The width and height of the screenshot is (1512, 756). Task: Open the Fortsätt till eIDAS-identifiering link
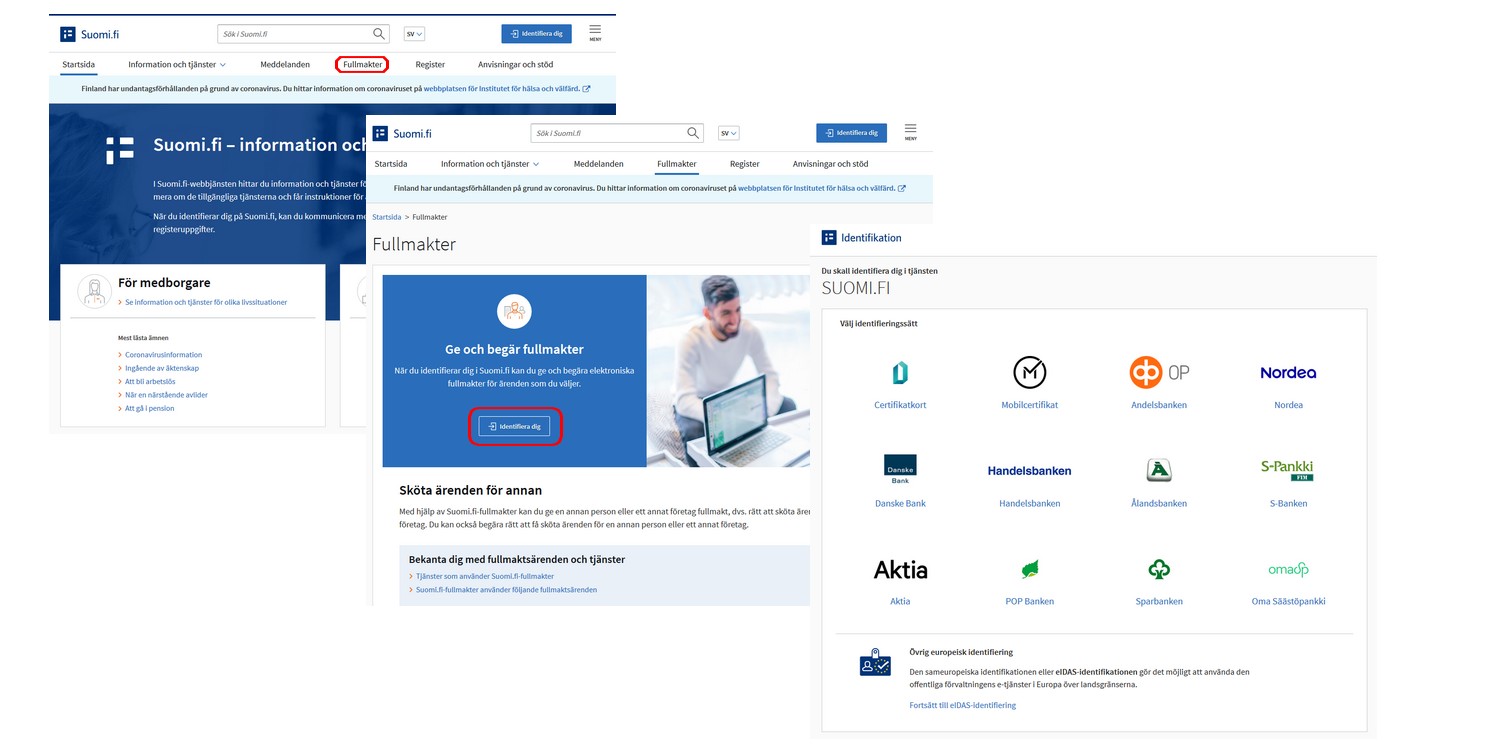tap(962, 705)
